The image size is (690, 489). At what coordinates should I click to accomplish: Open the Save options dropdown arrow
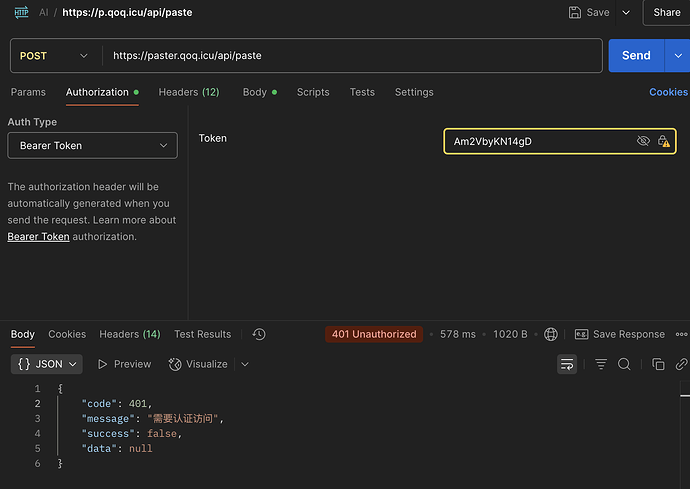[x=626, y=12]
